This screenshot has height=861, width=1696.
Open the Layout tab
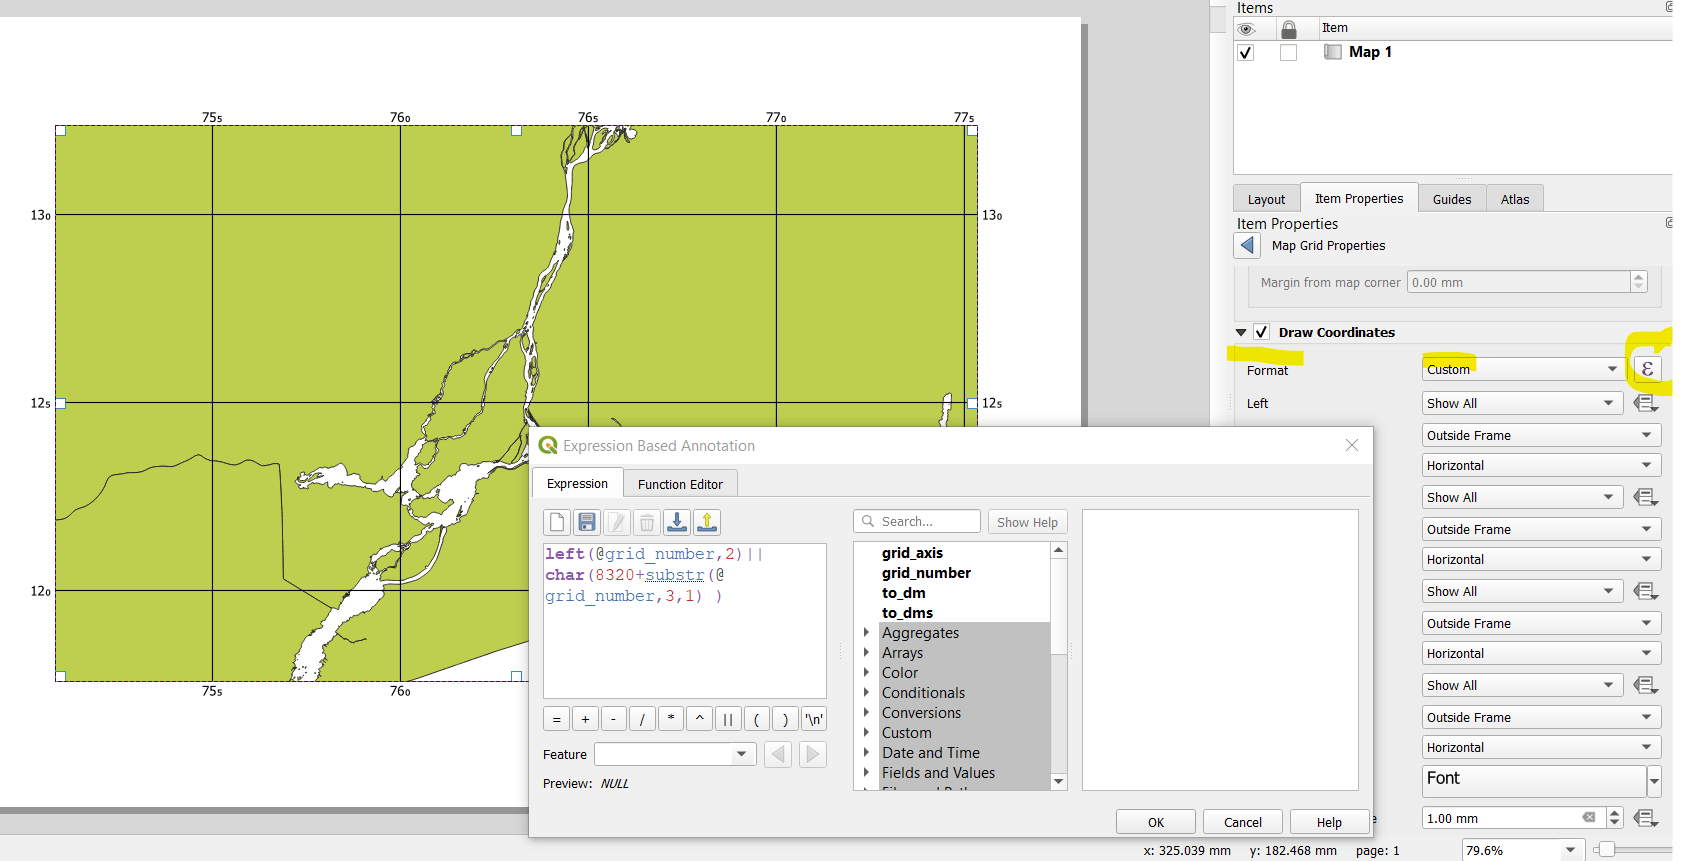click(x=1266, y=199)
